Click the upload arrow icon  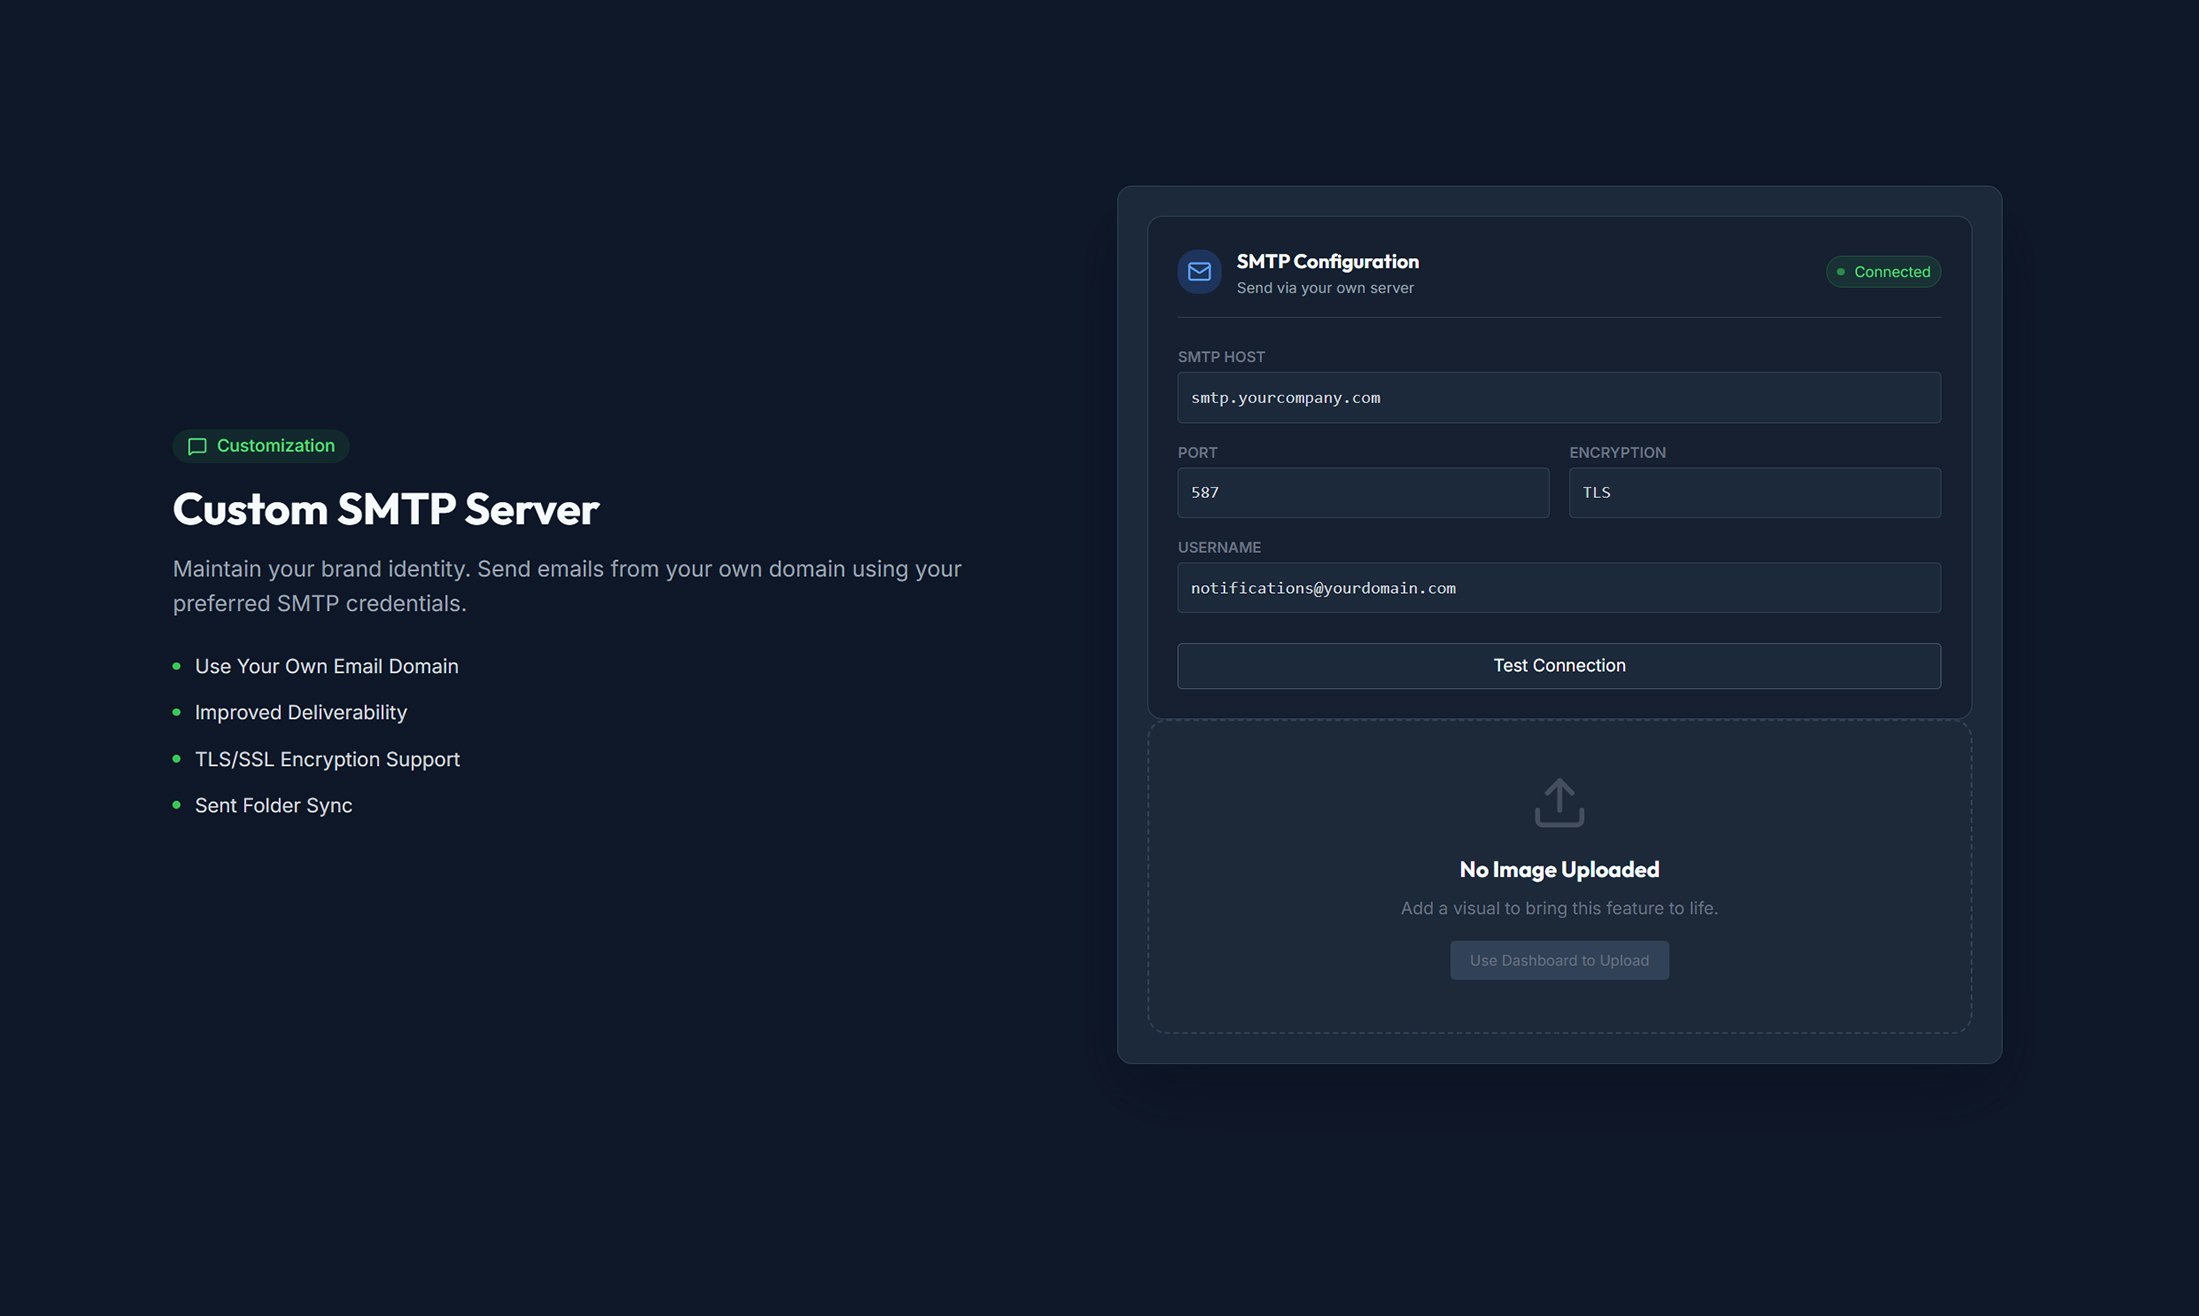tap(1559, 802)
